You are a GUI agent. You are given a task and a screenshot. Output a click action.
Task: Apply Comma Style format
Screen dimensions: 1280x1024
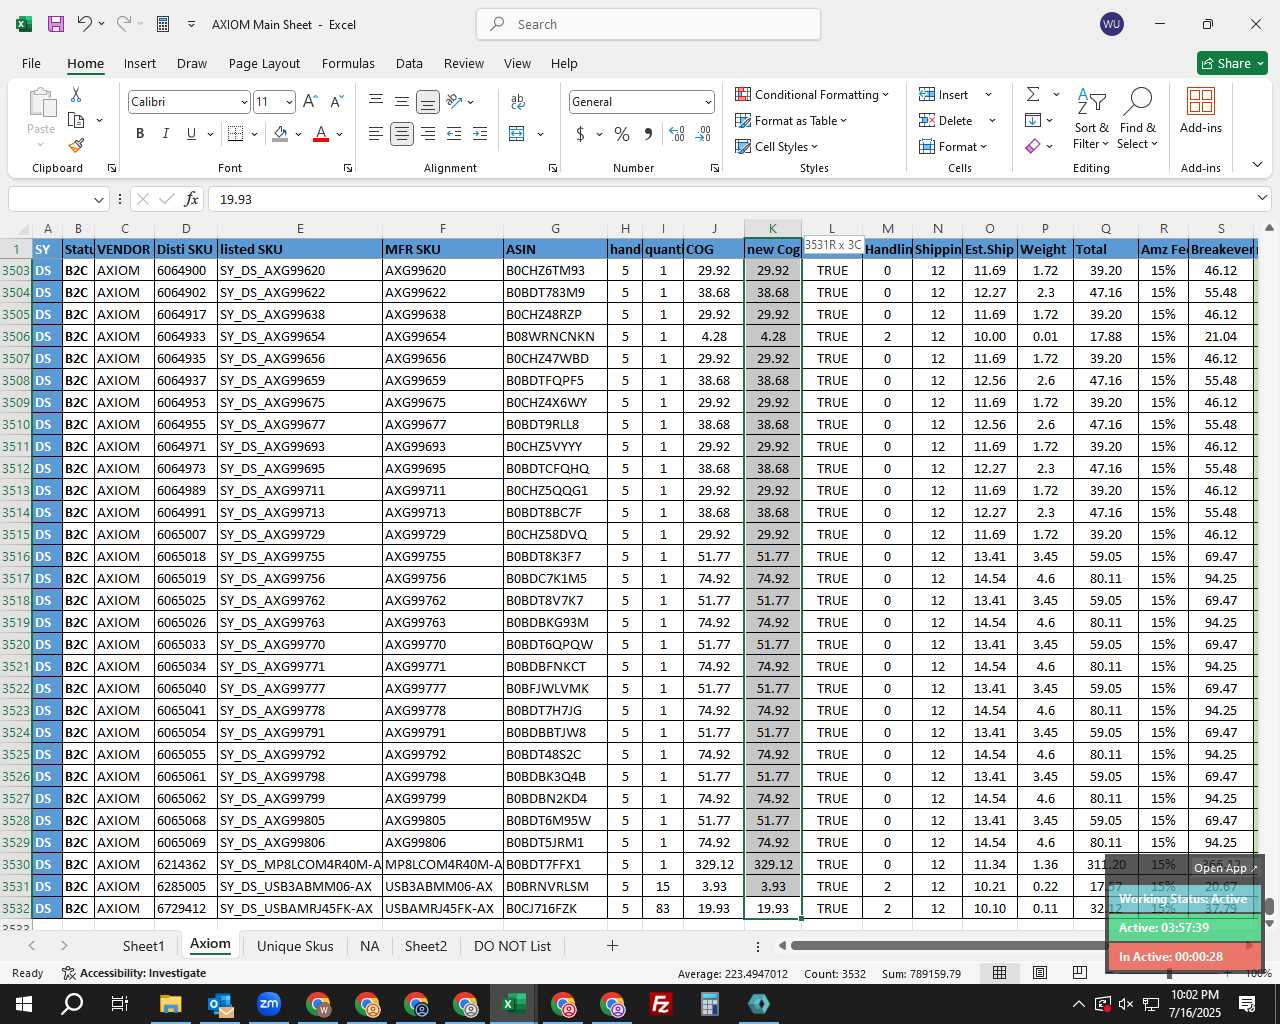click(649, 134)
